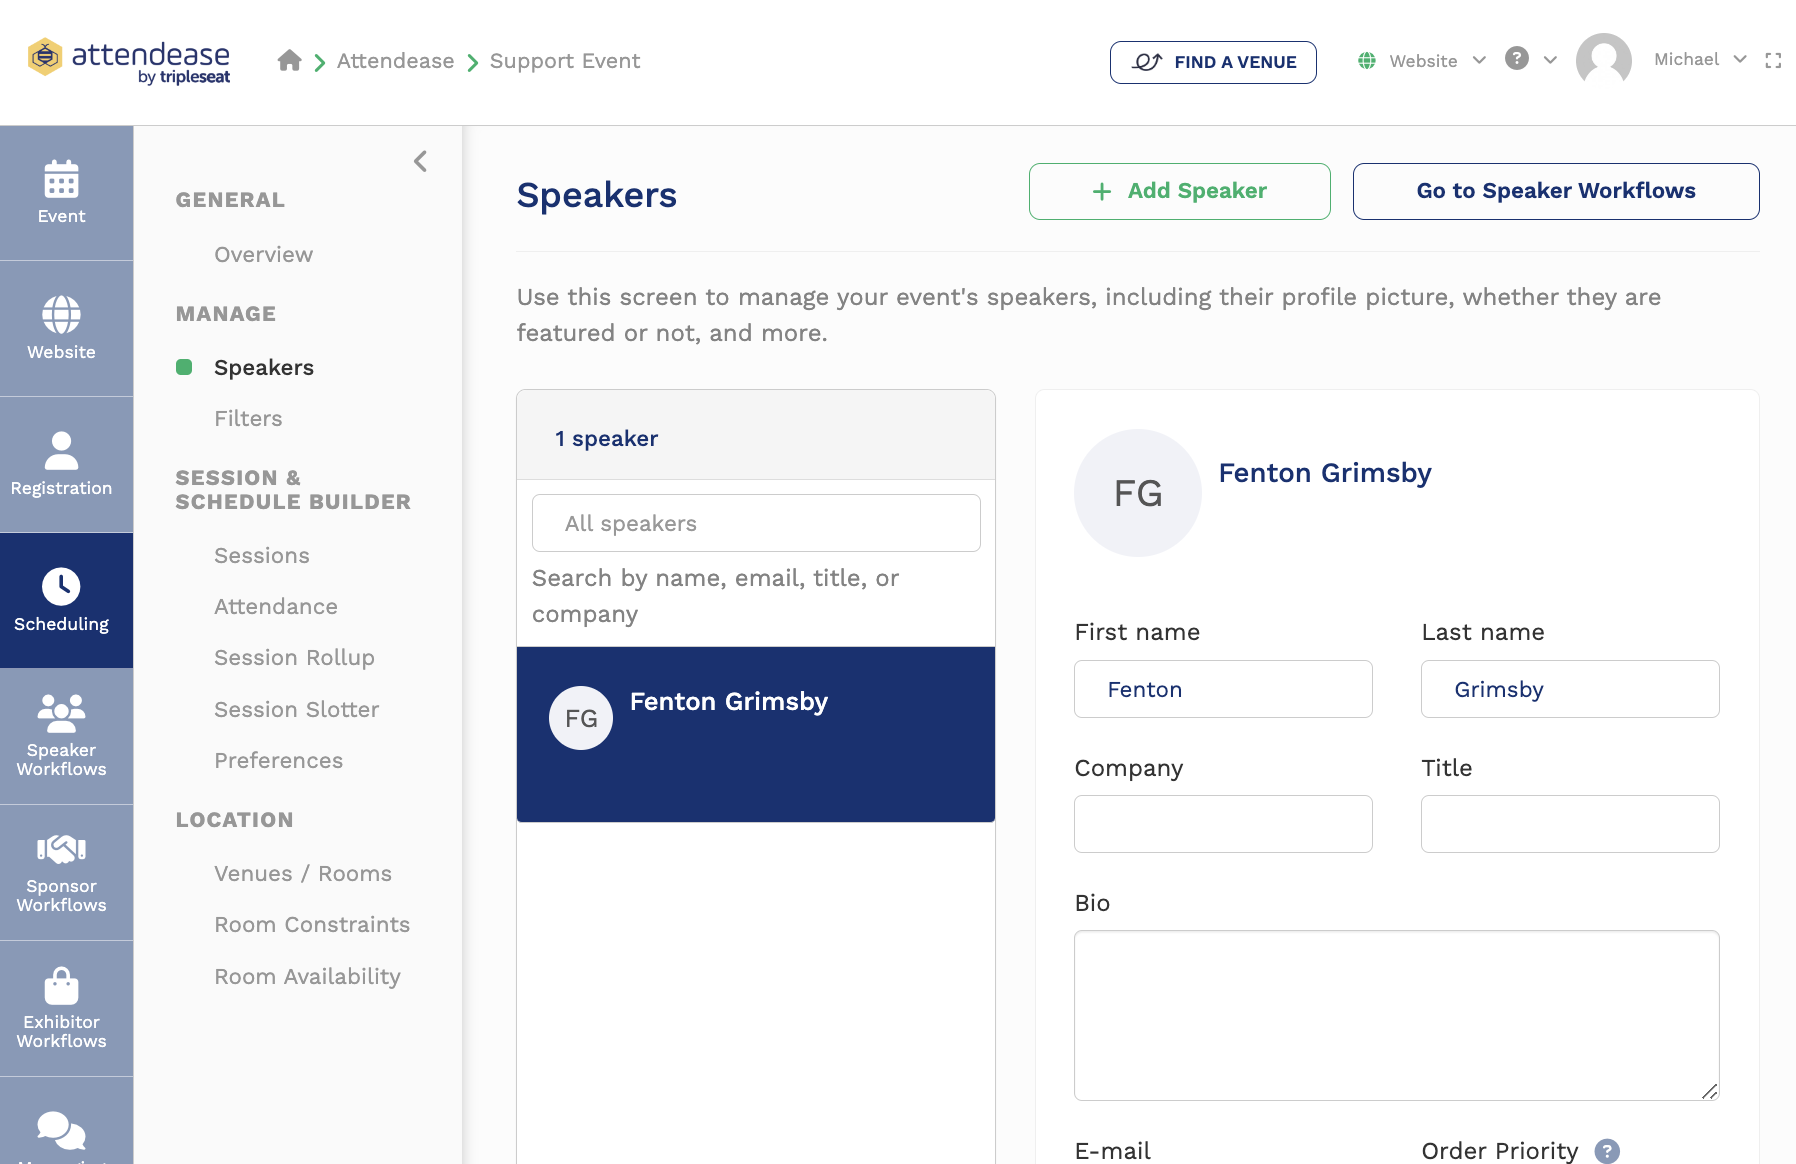Screen dimensions: 1796x1164
Task: Click Go to Speaker Workflows
Action: click(x=1555, y=190)
